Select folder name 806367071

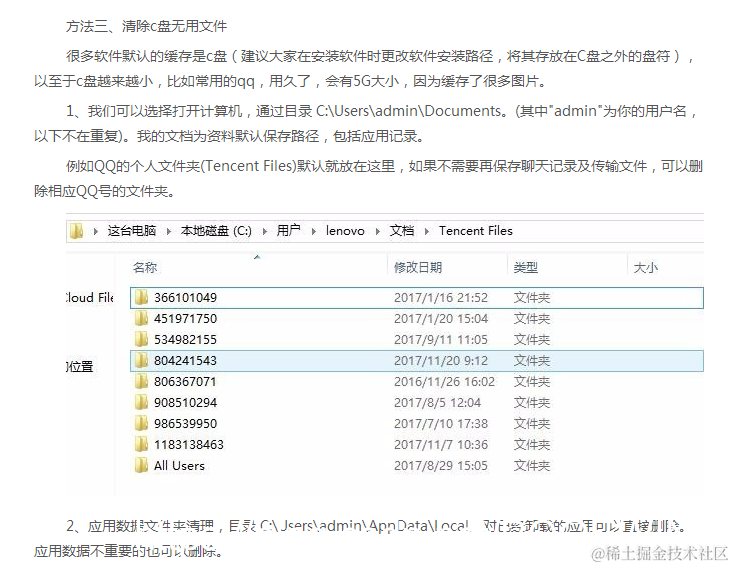point(185,382)
